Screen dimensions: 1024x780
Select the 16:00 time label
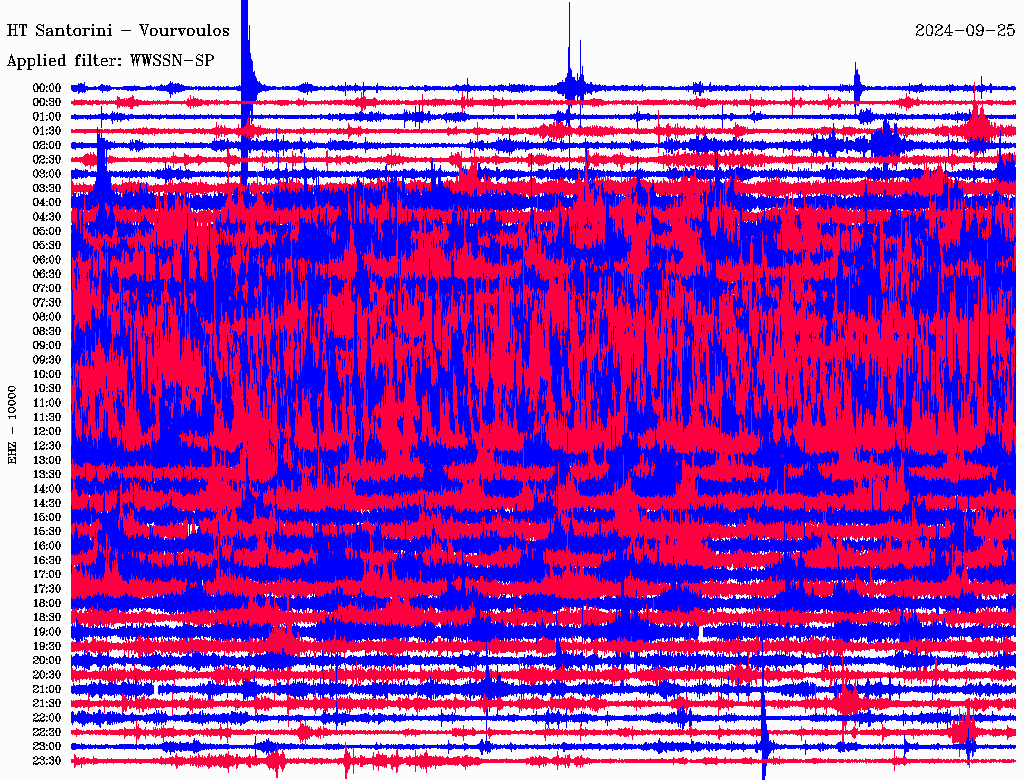point(47,546)
